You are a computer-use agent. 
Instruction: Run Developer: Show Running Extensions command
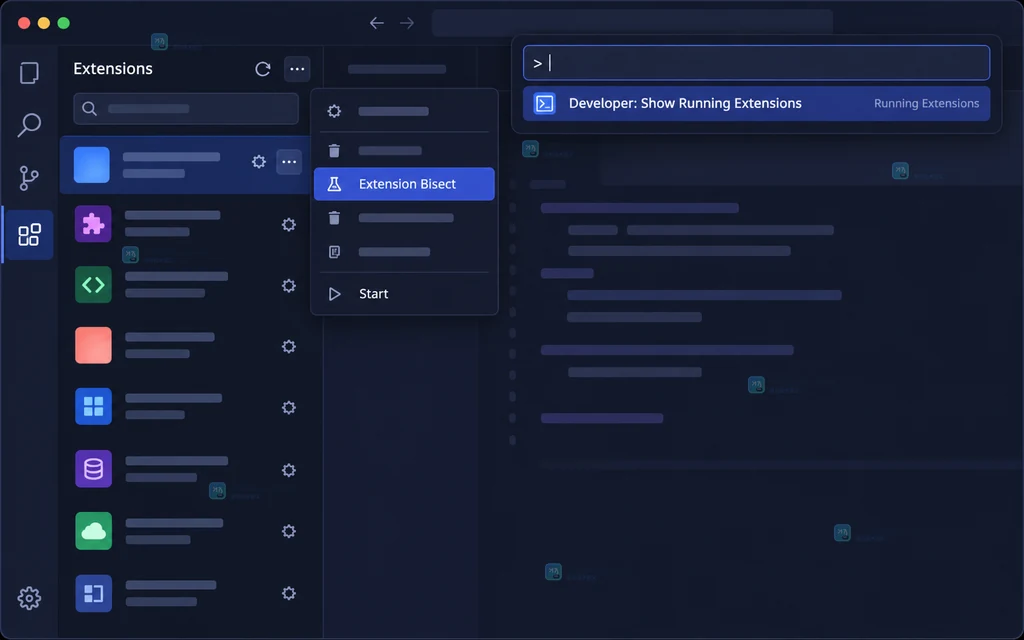click(756, 104)
